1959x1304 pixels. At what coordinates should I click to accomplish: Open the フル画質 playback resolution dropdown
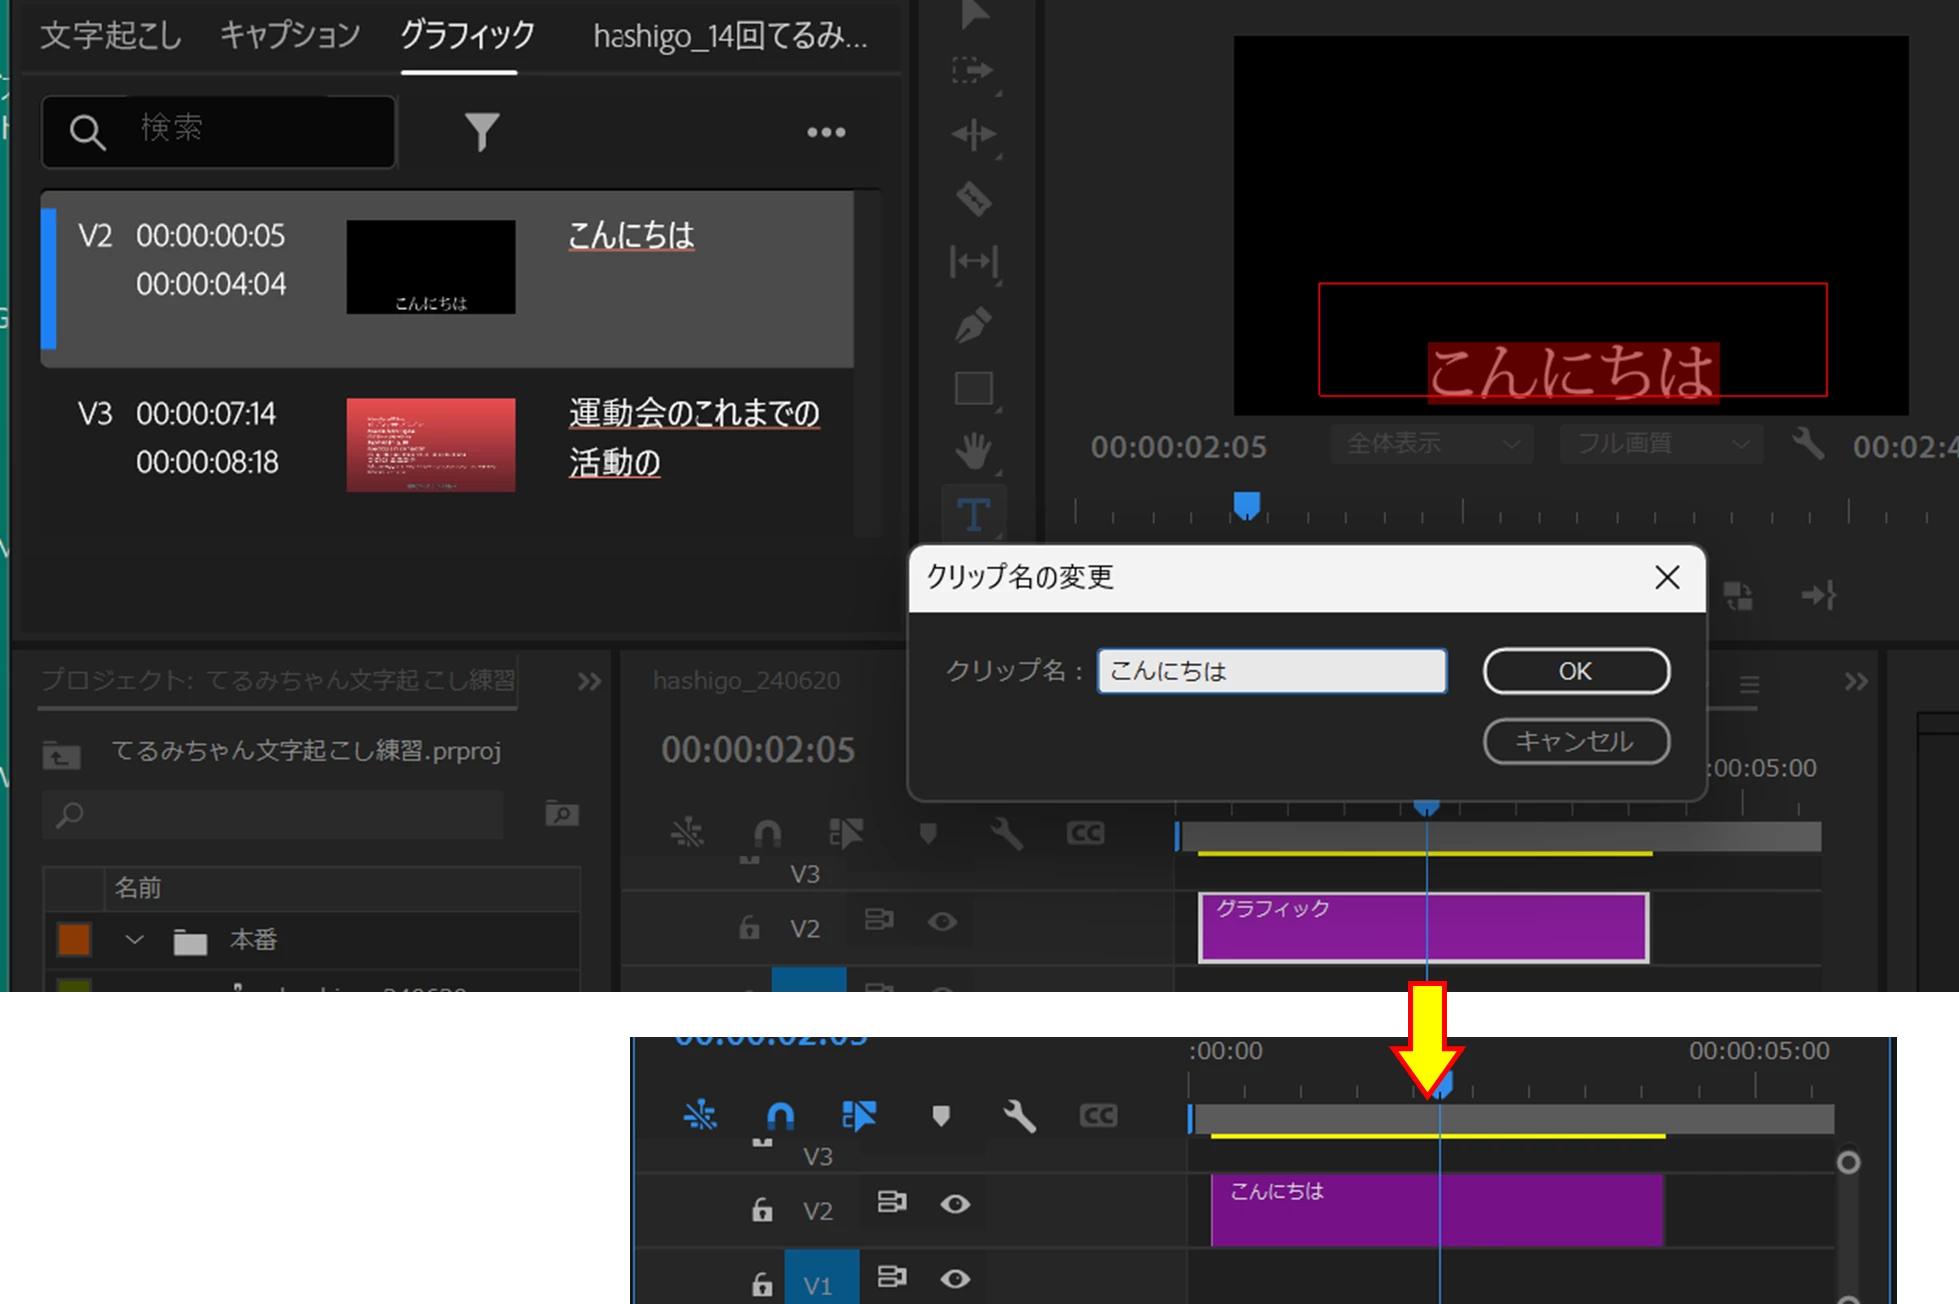pyautogui.click(x=1661, y=443)
